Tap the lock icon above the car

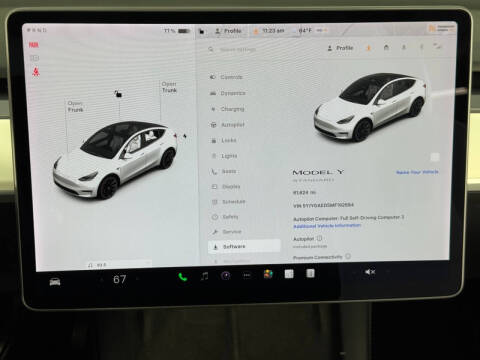pyautogui.click(x=118, y=94)
